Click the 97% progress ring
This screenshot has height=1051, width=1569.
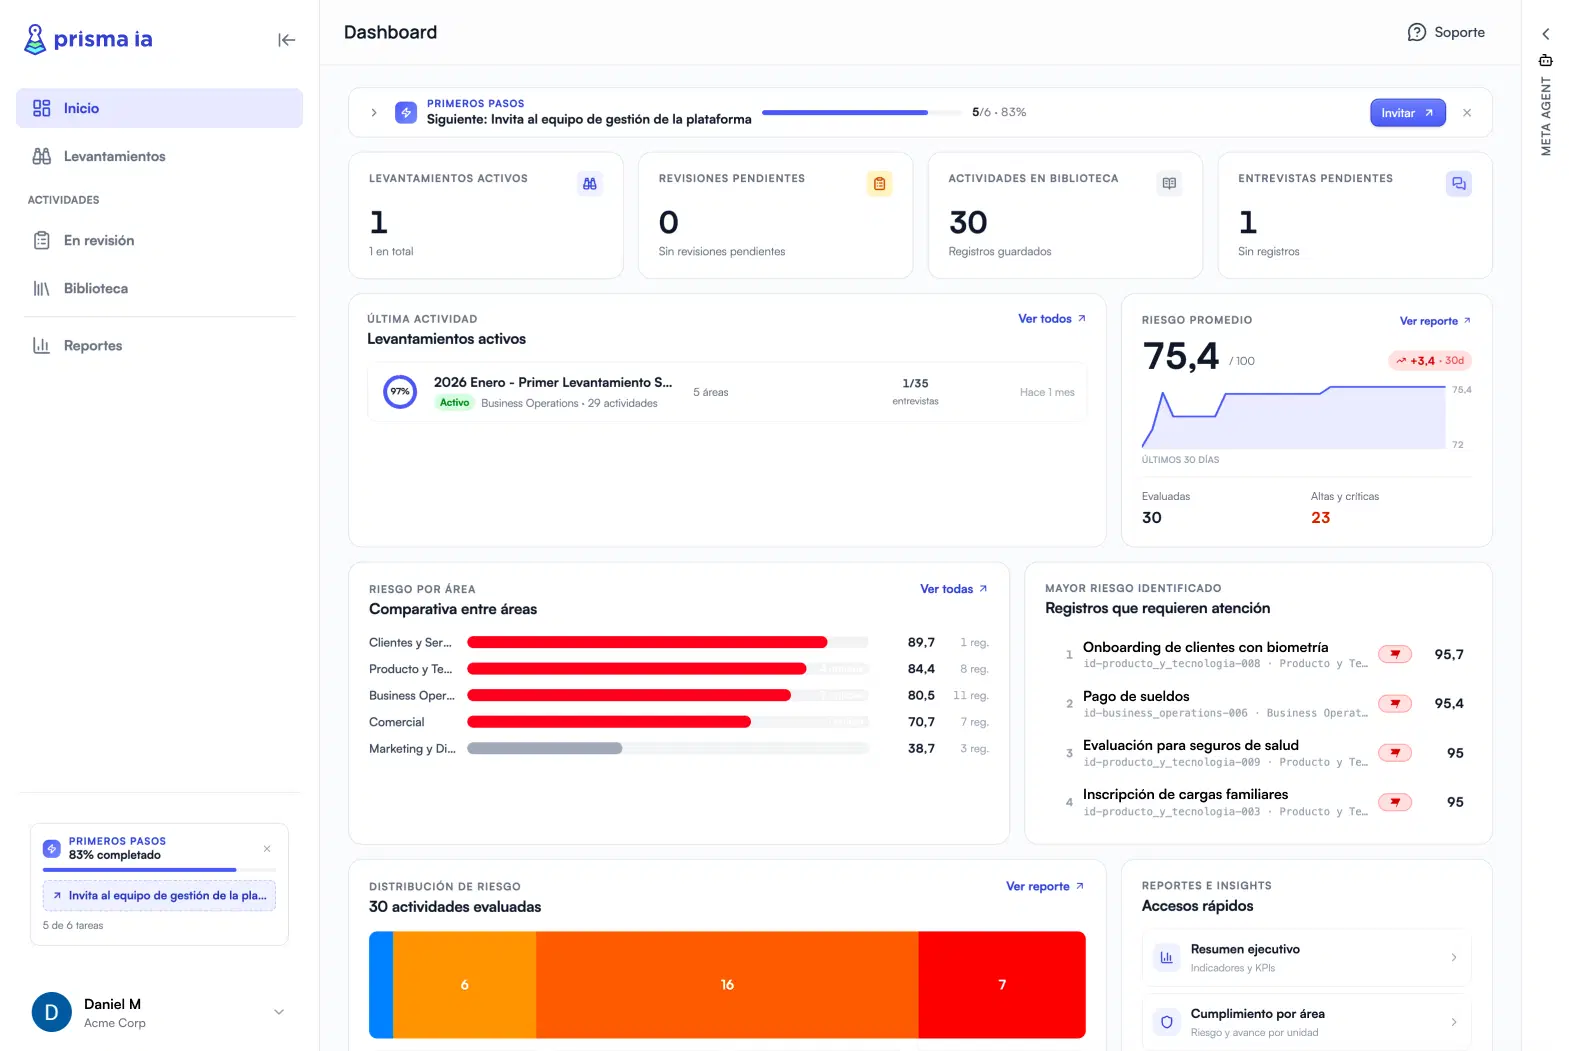pos(400,391)
